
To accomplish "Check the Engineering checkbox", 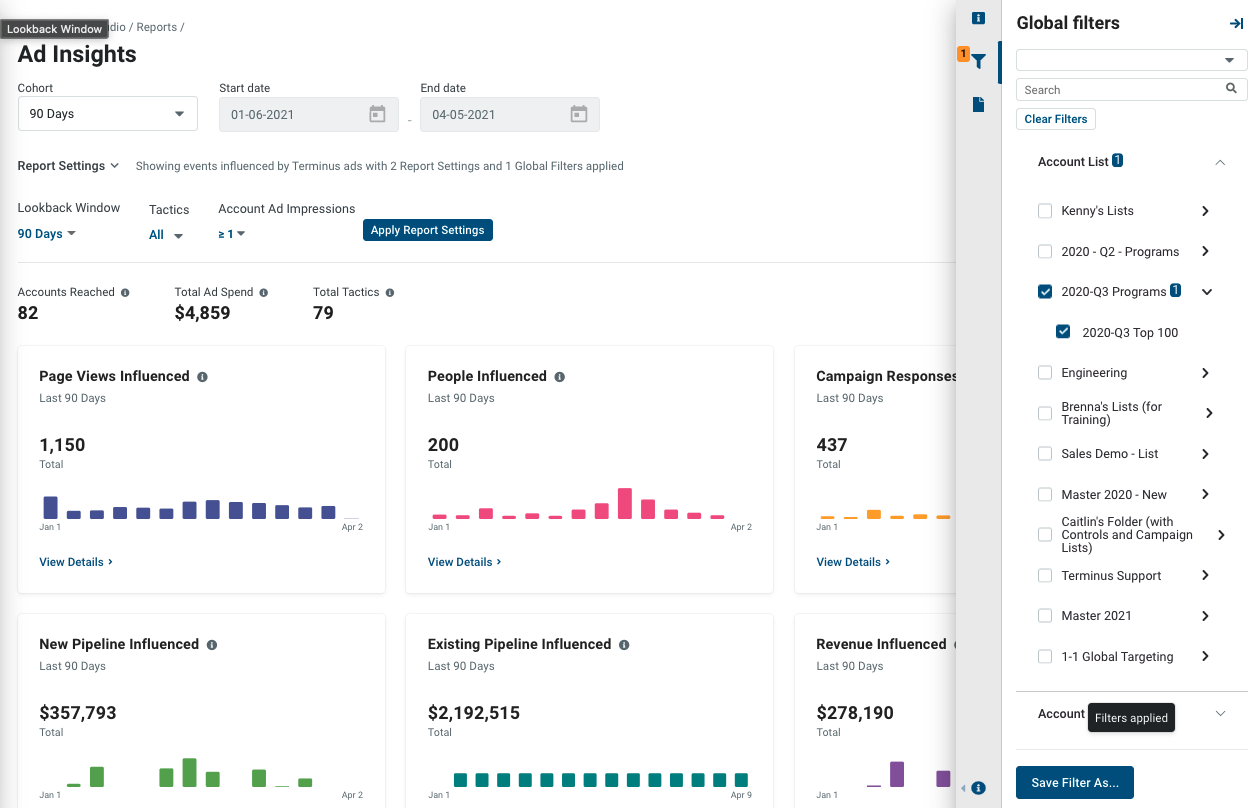I will (1045, 373).
